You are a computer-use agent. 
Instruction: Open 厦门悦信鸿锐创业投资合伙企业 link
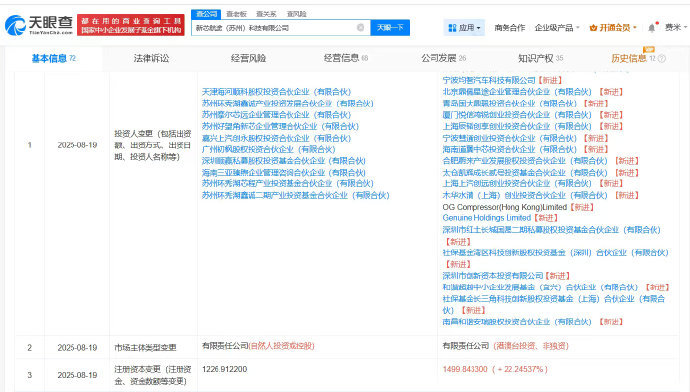pos(517,115)
